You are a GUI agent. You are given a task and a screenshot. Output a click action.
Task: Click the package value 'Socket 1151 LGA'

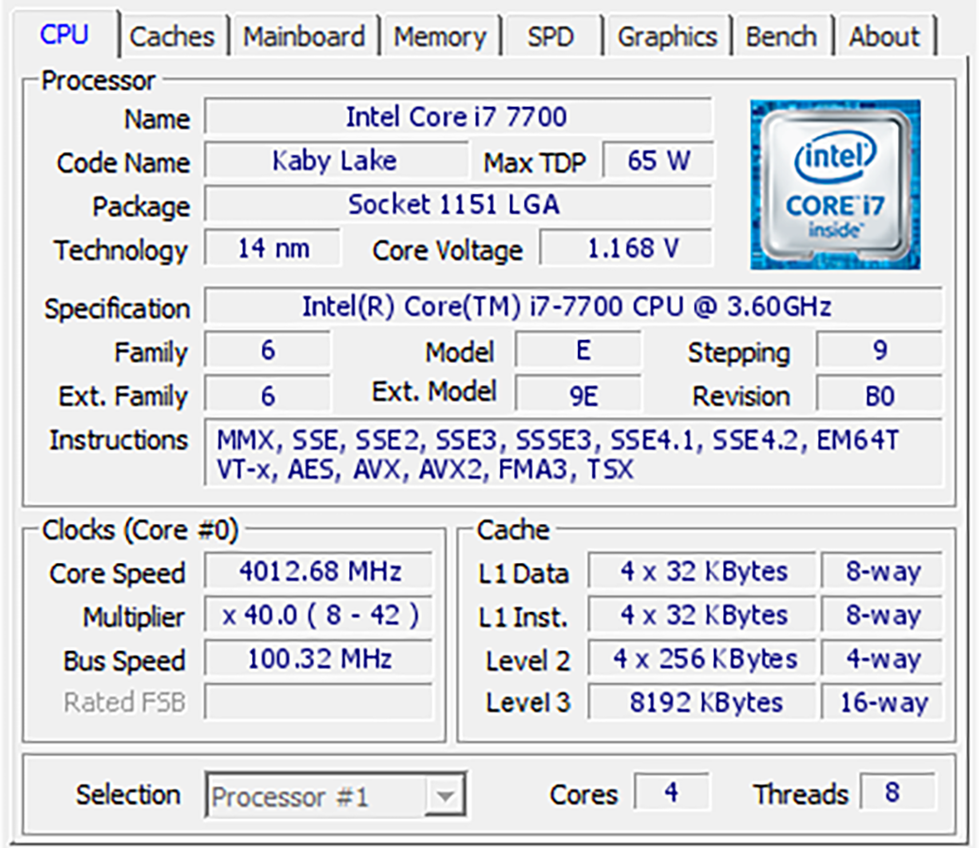pyautogui.click(x=458, y=204)
